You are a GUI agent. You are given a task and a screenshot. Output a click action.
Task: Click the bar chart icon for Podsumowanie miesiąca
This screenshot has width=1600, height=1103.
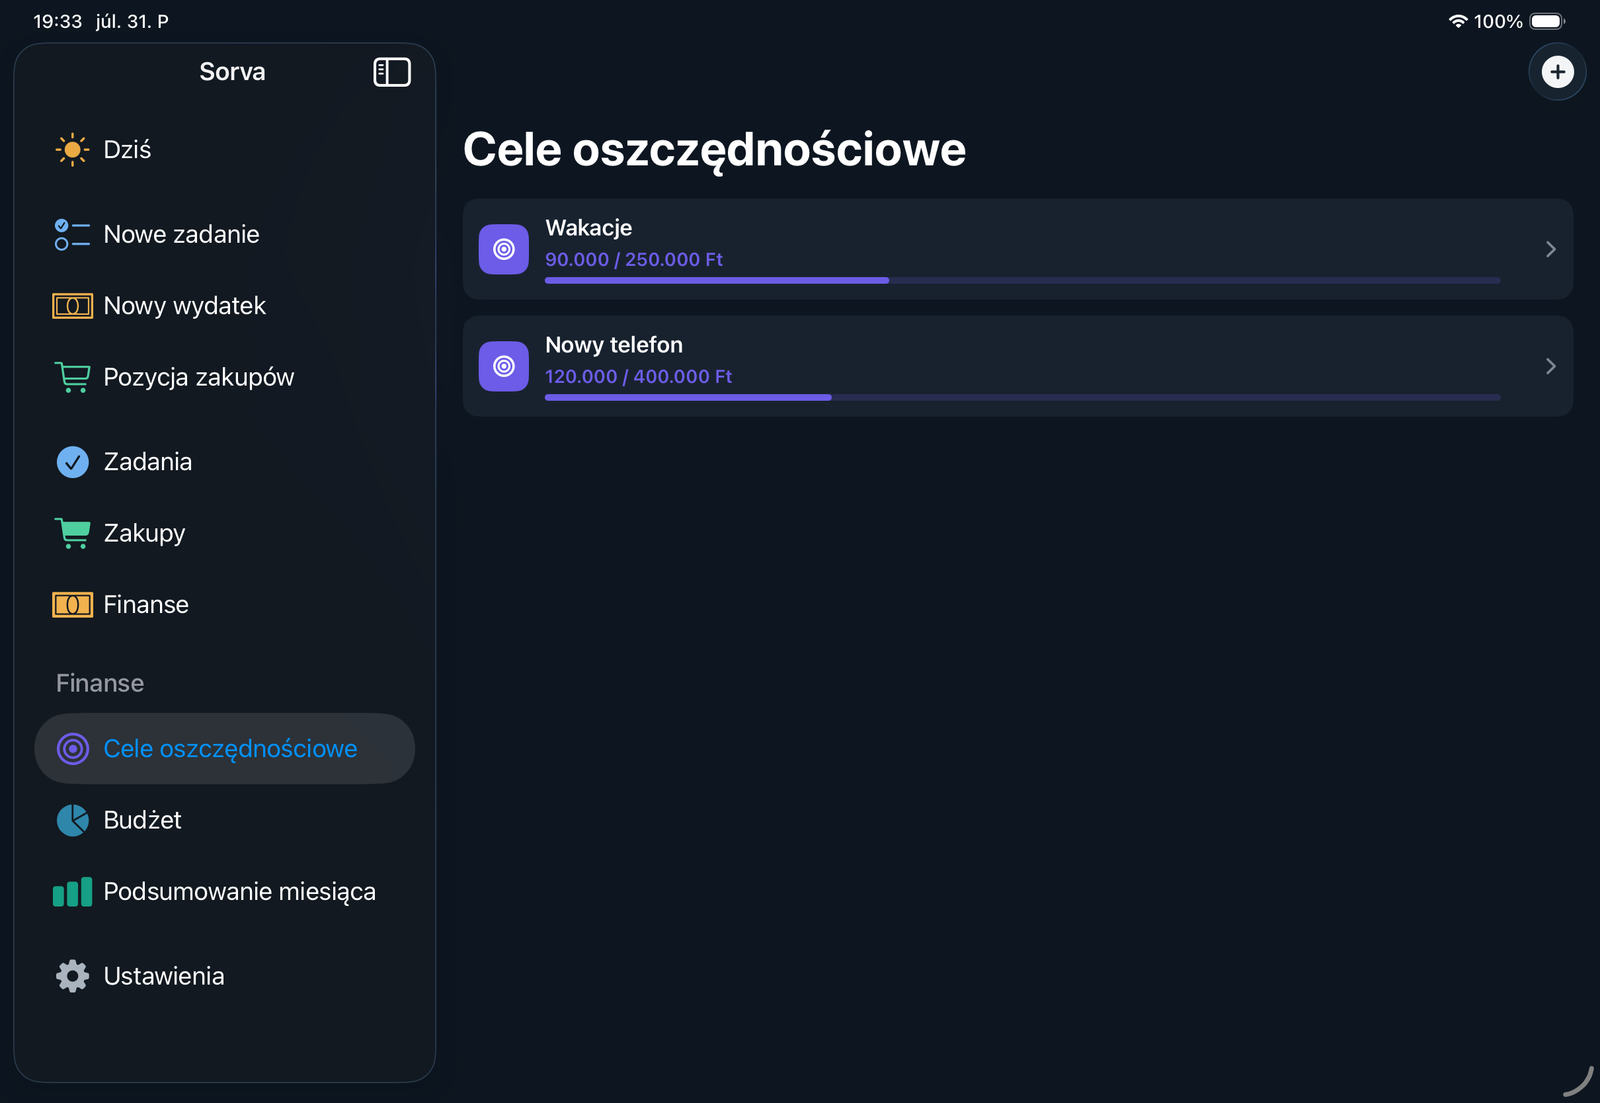[x=72, y=892]
